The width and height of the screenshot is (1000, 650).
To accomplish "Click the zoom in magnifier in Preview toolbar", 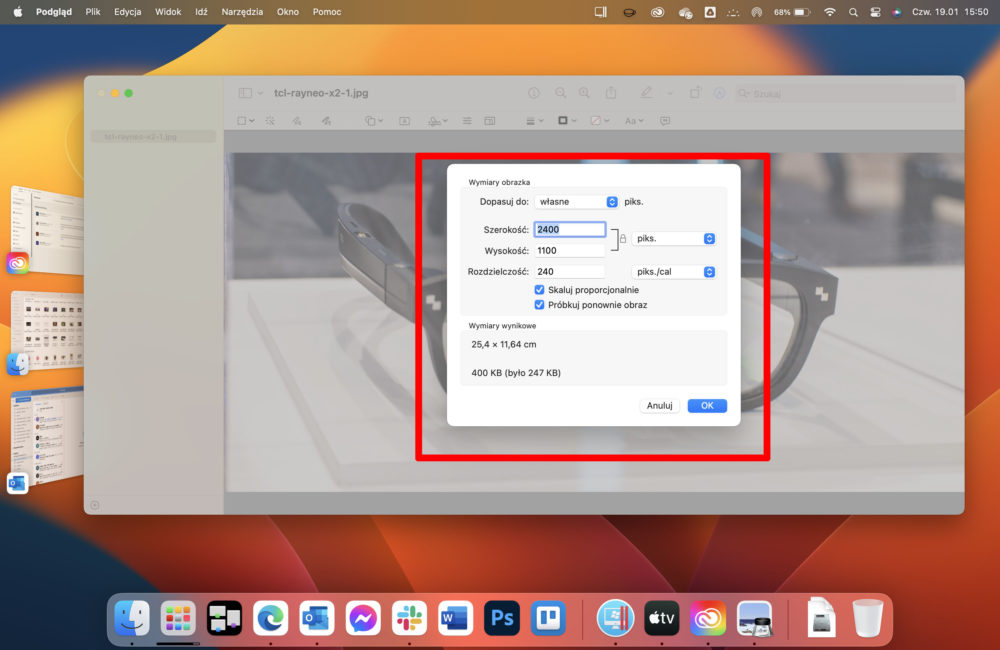I will coord(584,93).
